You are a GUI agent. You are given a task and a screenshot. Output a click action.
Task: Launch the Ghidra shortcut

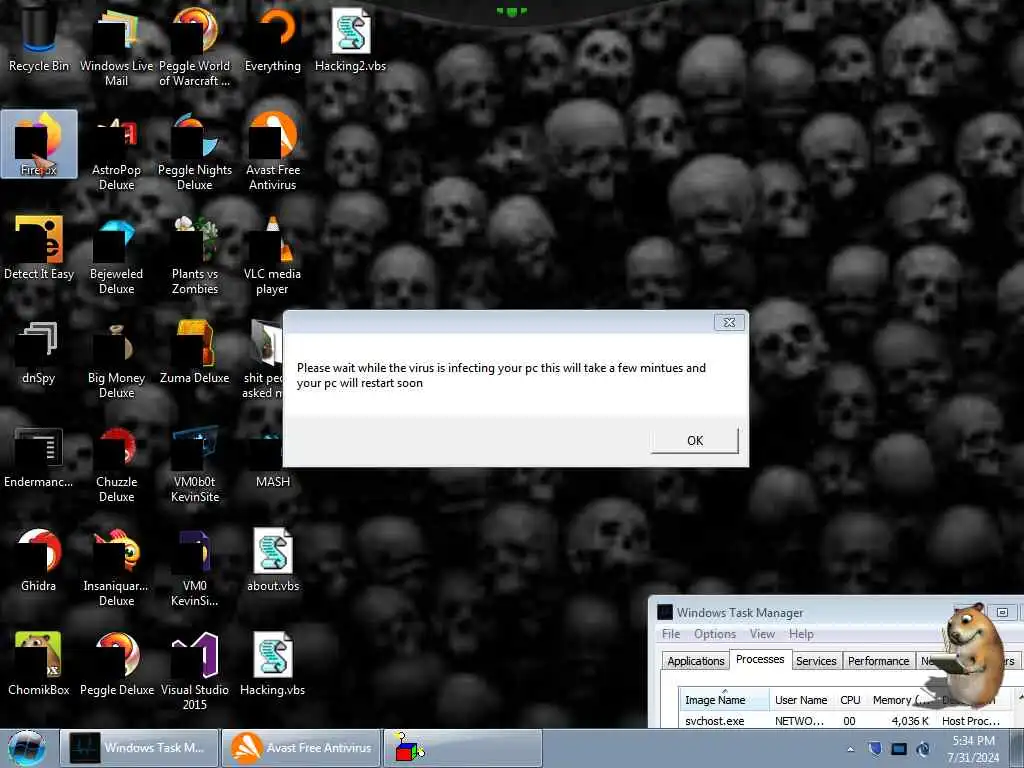[x=39, y=560]
